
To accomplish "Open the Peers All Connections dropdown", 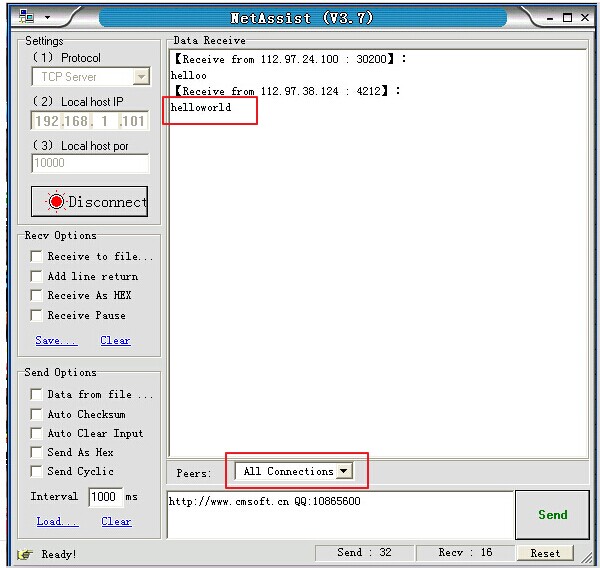I will [294, 471].
